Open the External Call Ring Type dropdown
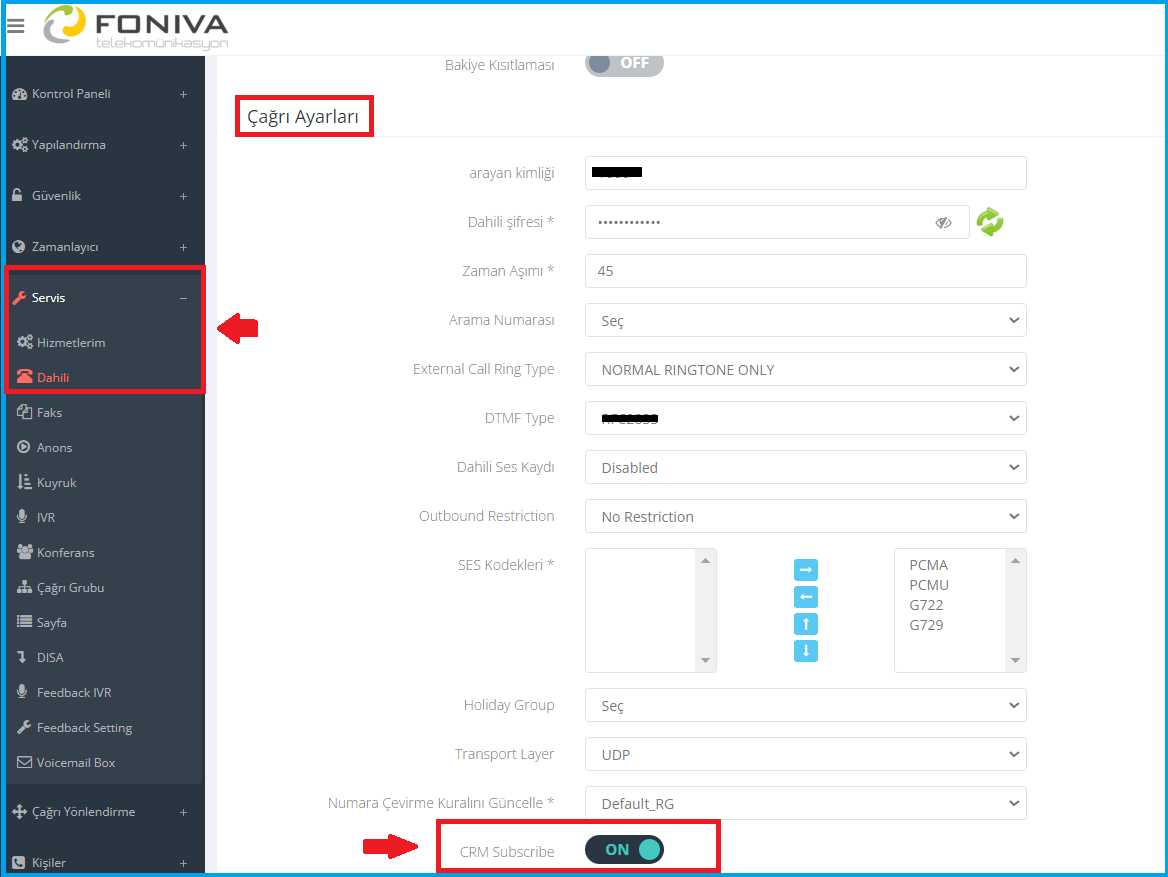1168x877 pixels. pos(805,370)
